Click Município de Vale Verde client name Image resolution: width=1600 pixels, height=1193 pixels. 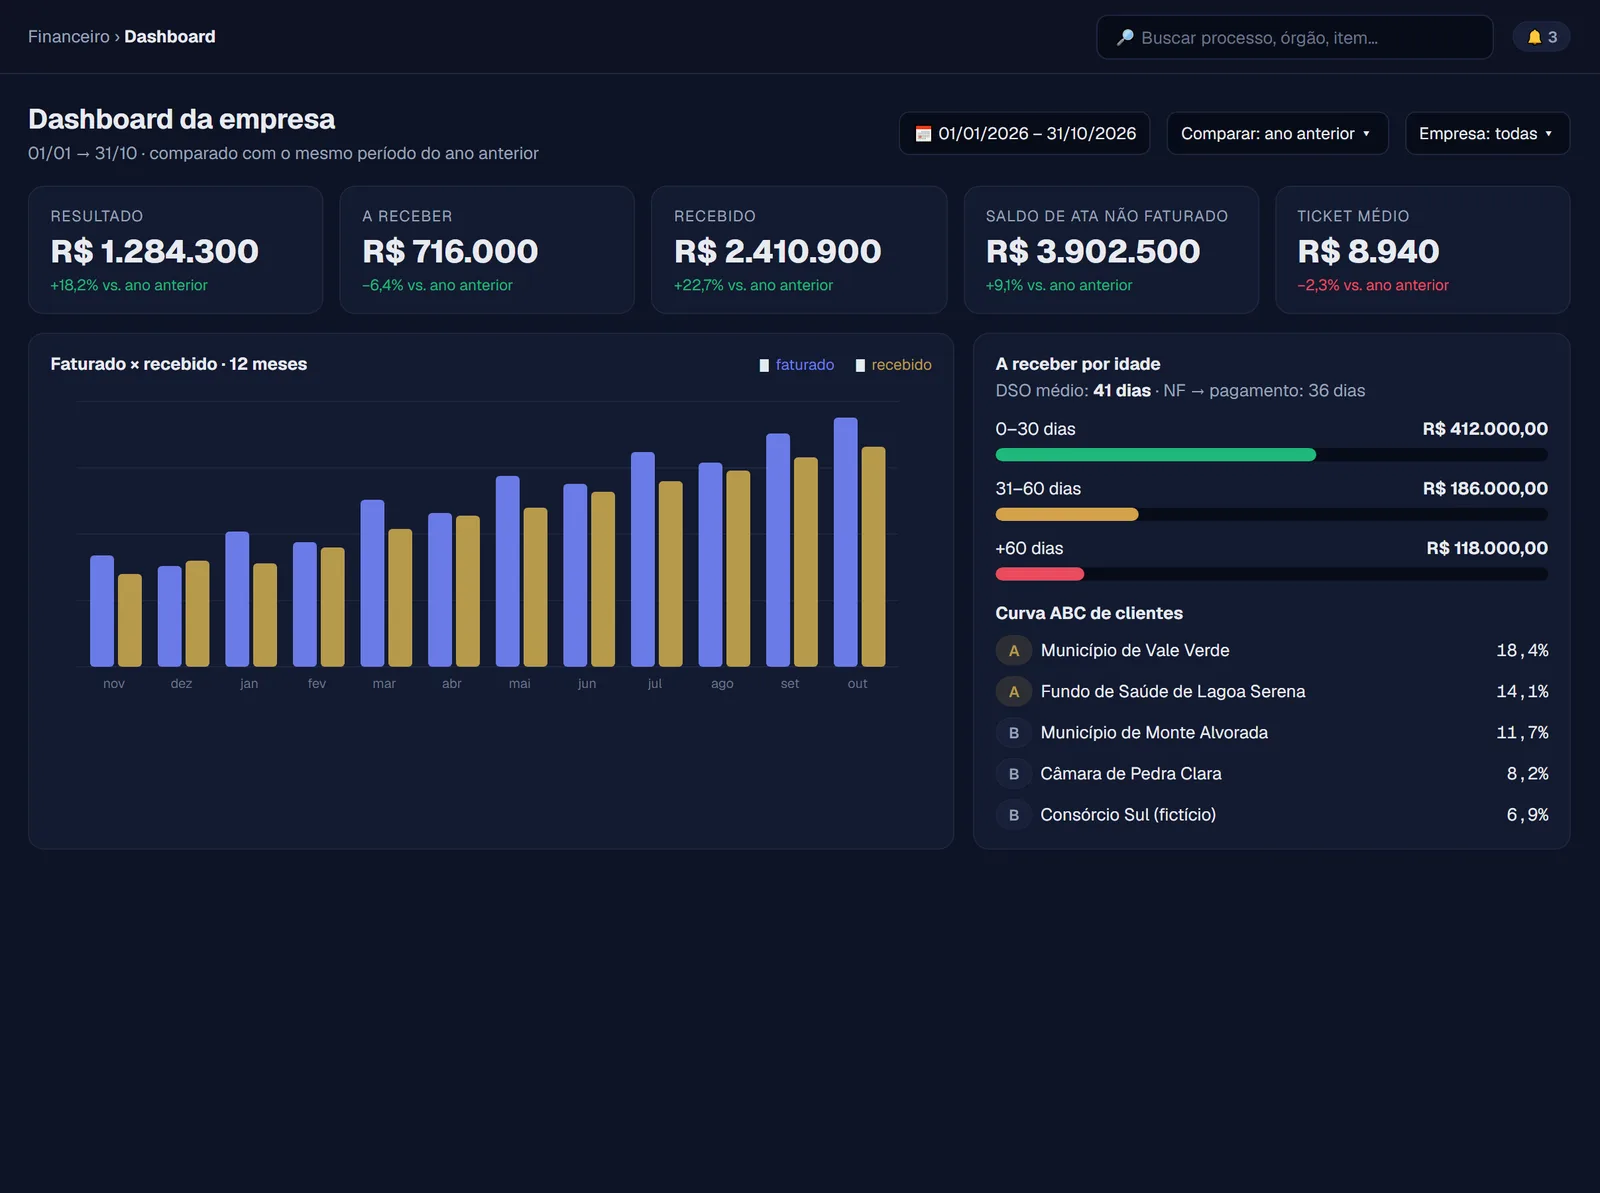(x=1135, y=650)
